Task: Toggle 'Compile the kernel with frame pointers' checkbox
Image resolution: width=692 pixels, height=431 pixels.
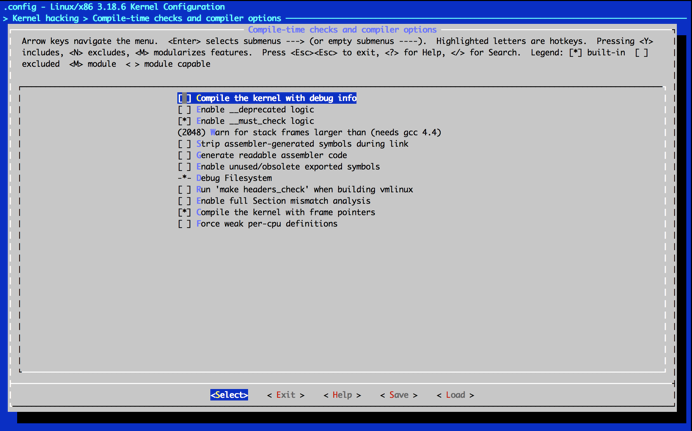Action: pos(184,213)
